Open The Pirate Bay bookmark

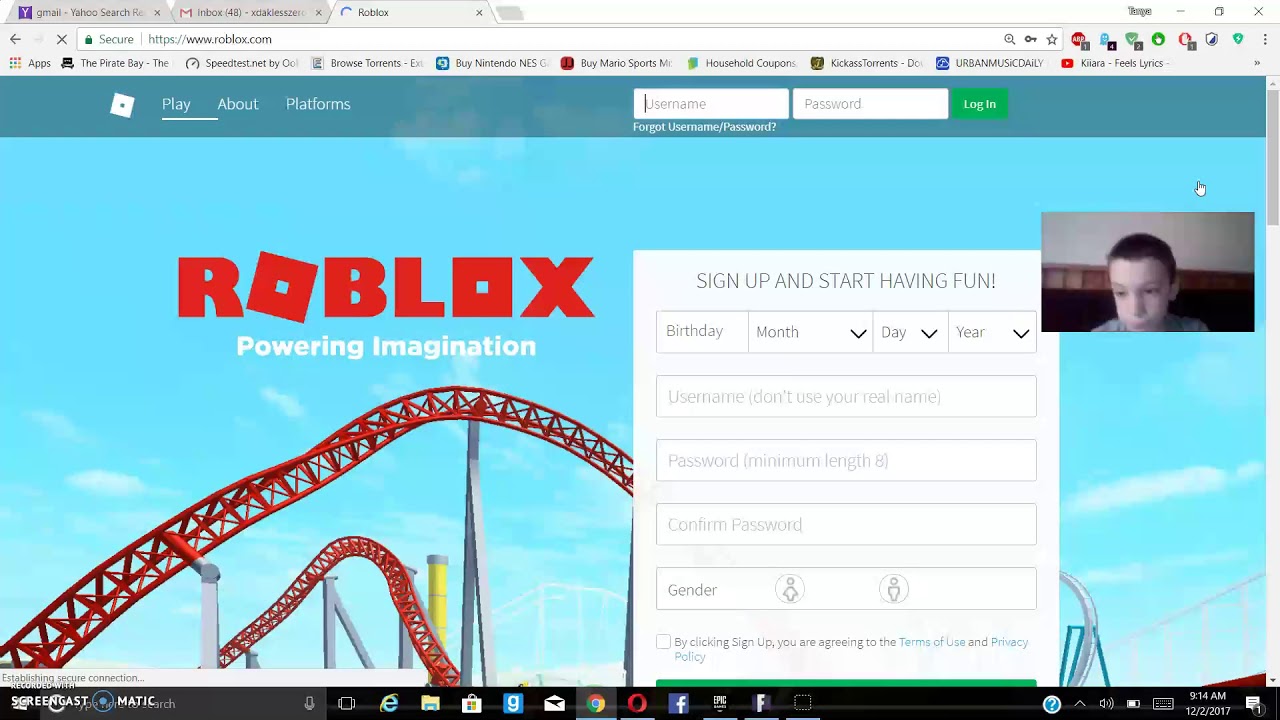[x=116, y=63]
